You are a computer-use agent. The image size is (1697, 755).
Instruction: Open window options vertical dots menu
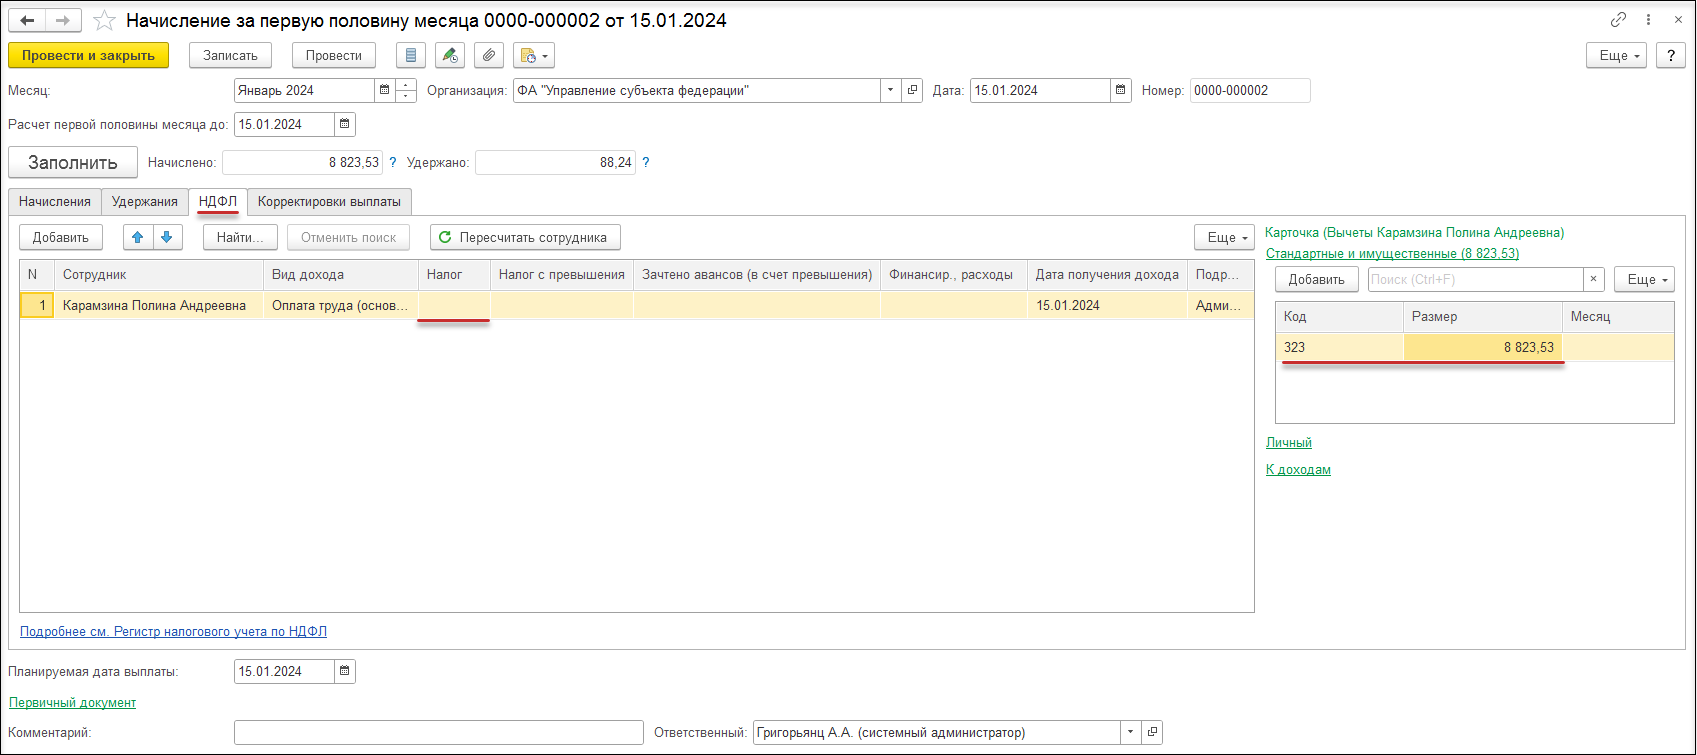[1649, 20]
